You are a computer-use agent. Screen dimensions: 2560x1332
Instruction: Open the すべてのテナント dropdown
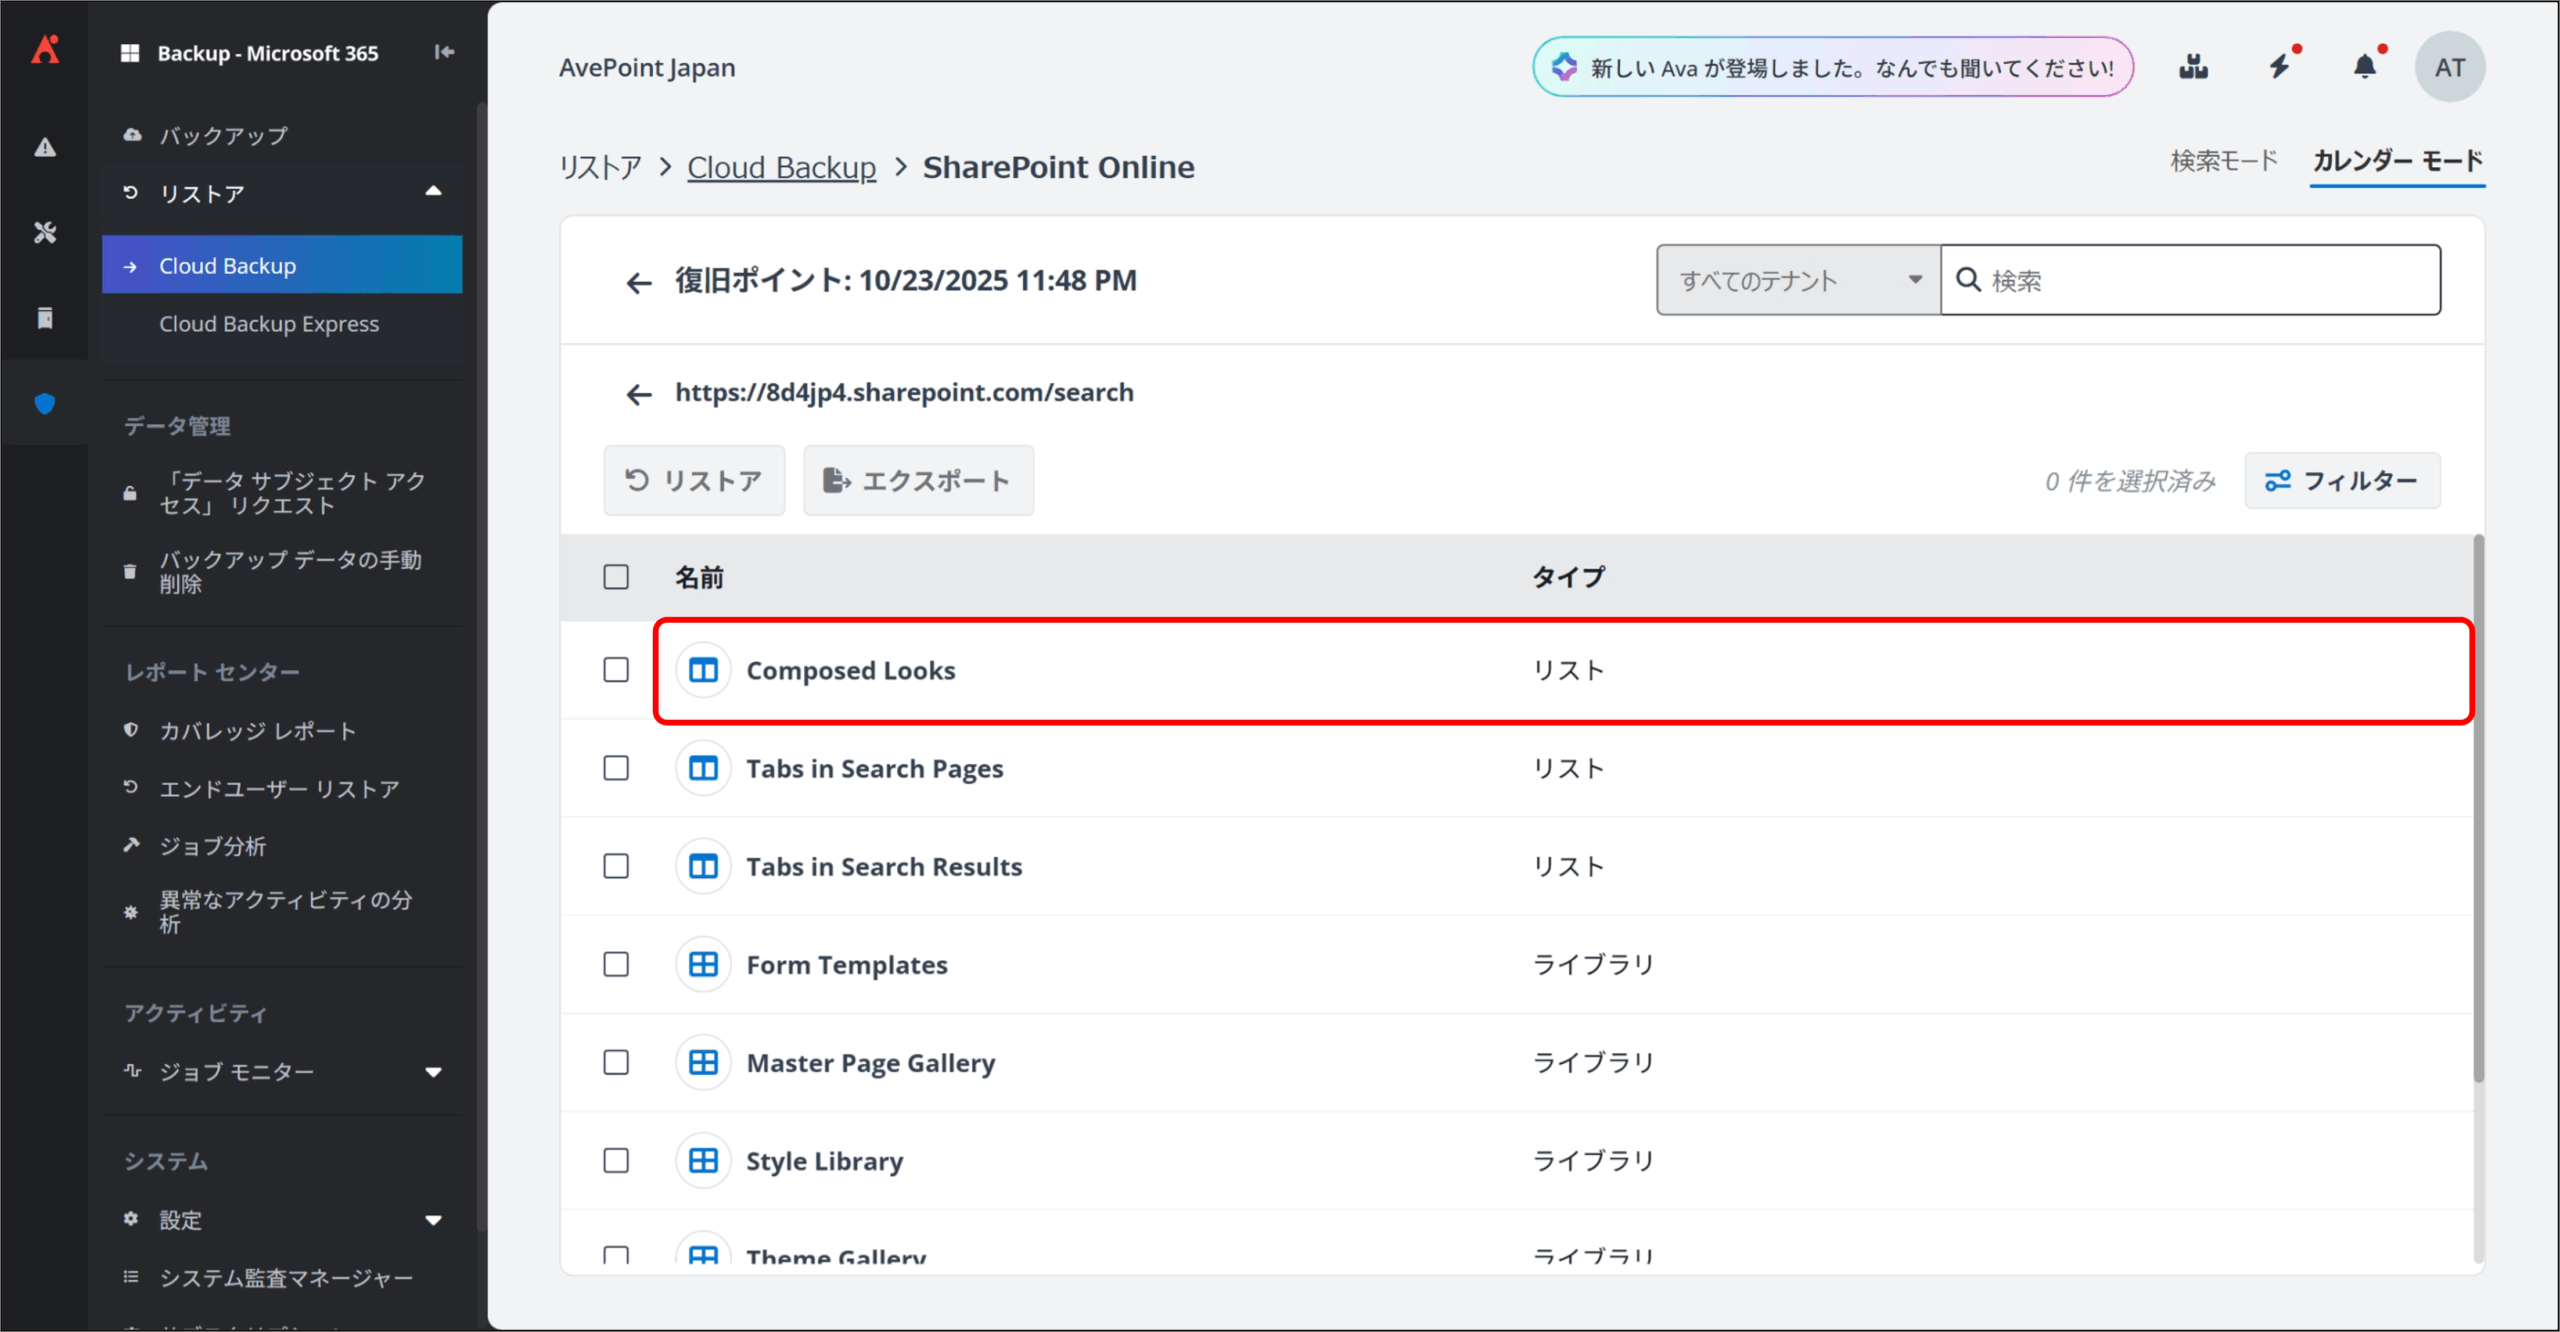[x=1798, y=281]
